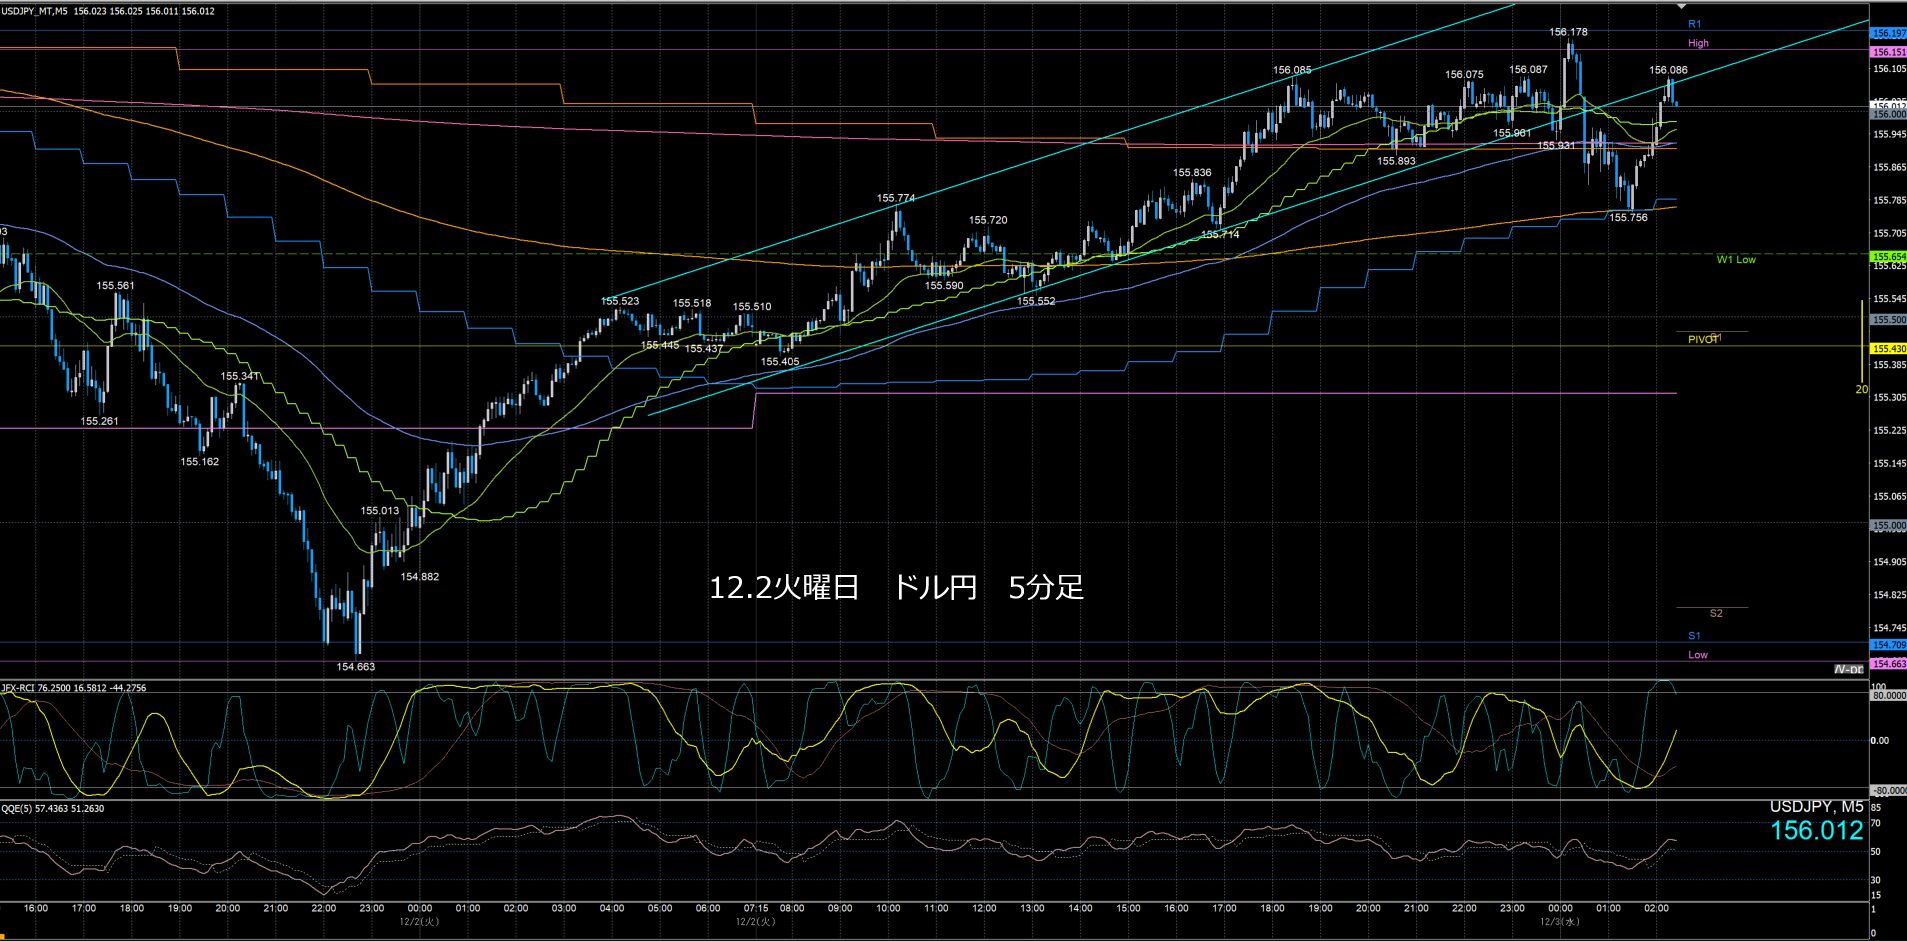Image resolution: width=1907 pixels, height=941 pixels.
Task: Click the 154.663 low price label on chart
Action: (355, 667)
